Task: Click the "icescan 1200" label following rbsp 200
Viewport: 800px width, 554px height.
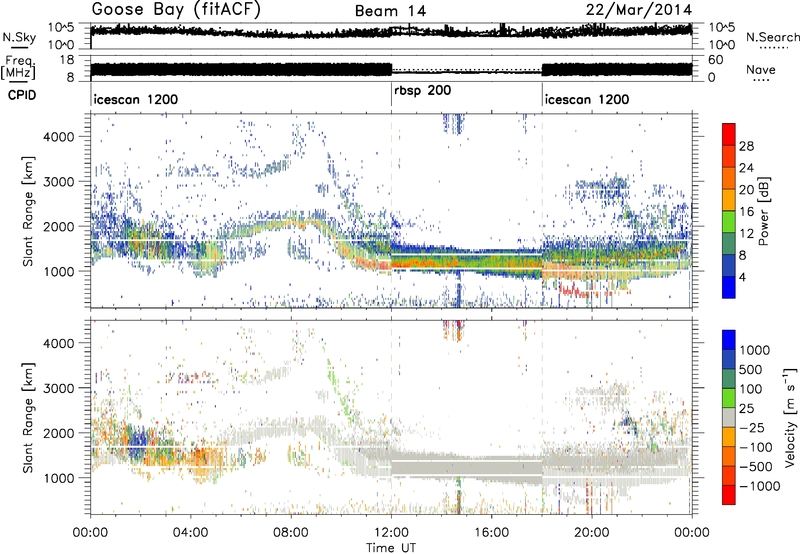Action: 587,99
